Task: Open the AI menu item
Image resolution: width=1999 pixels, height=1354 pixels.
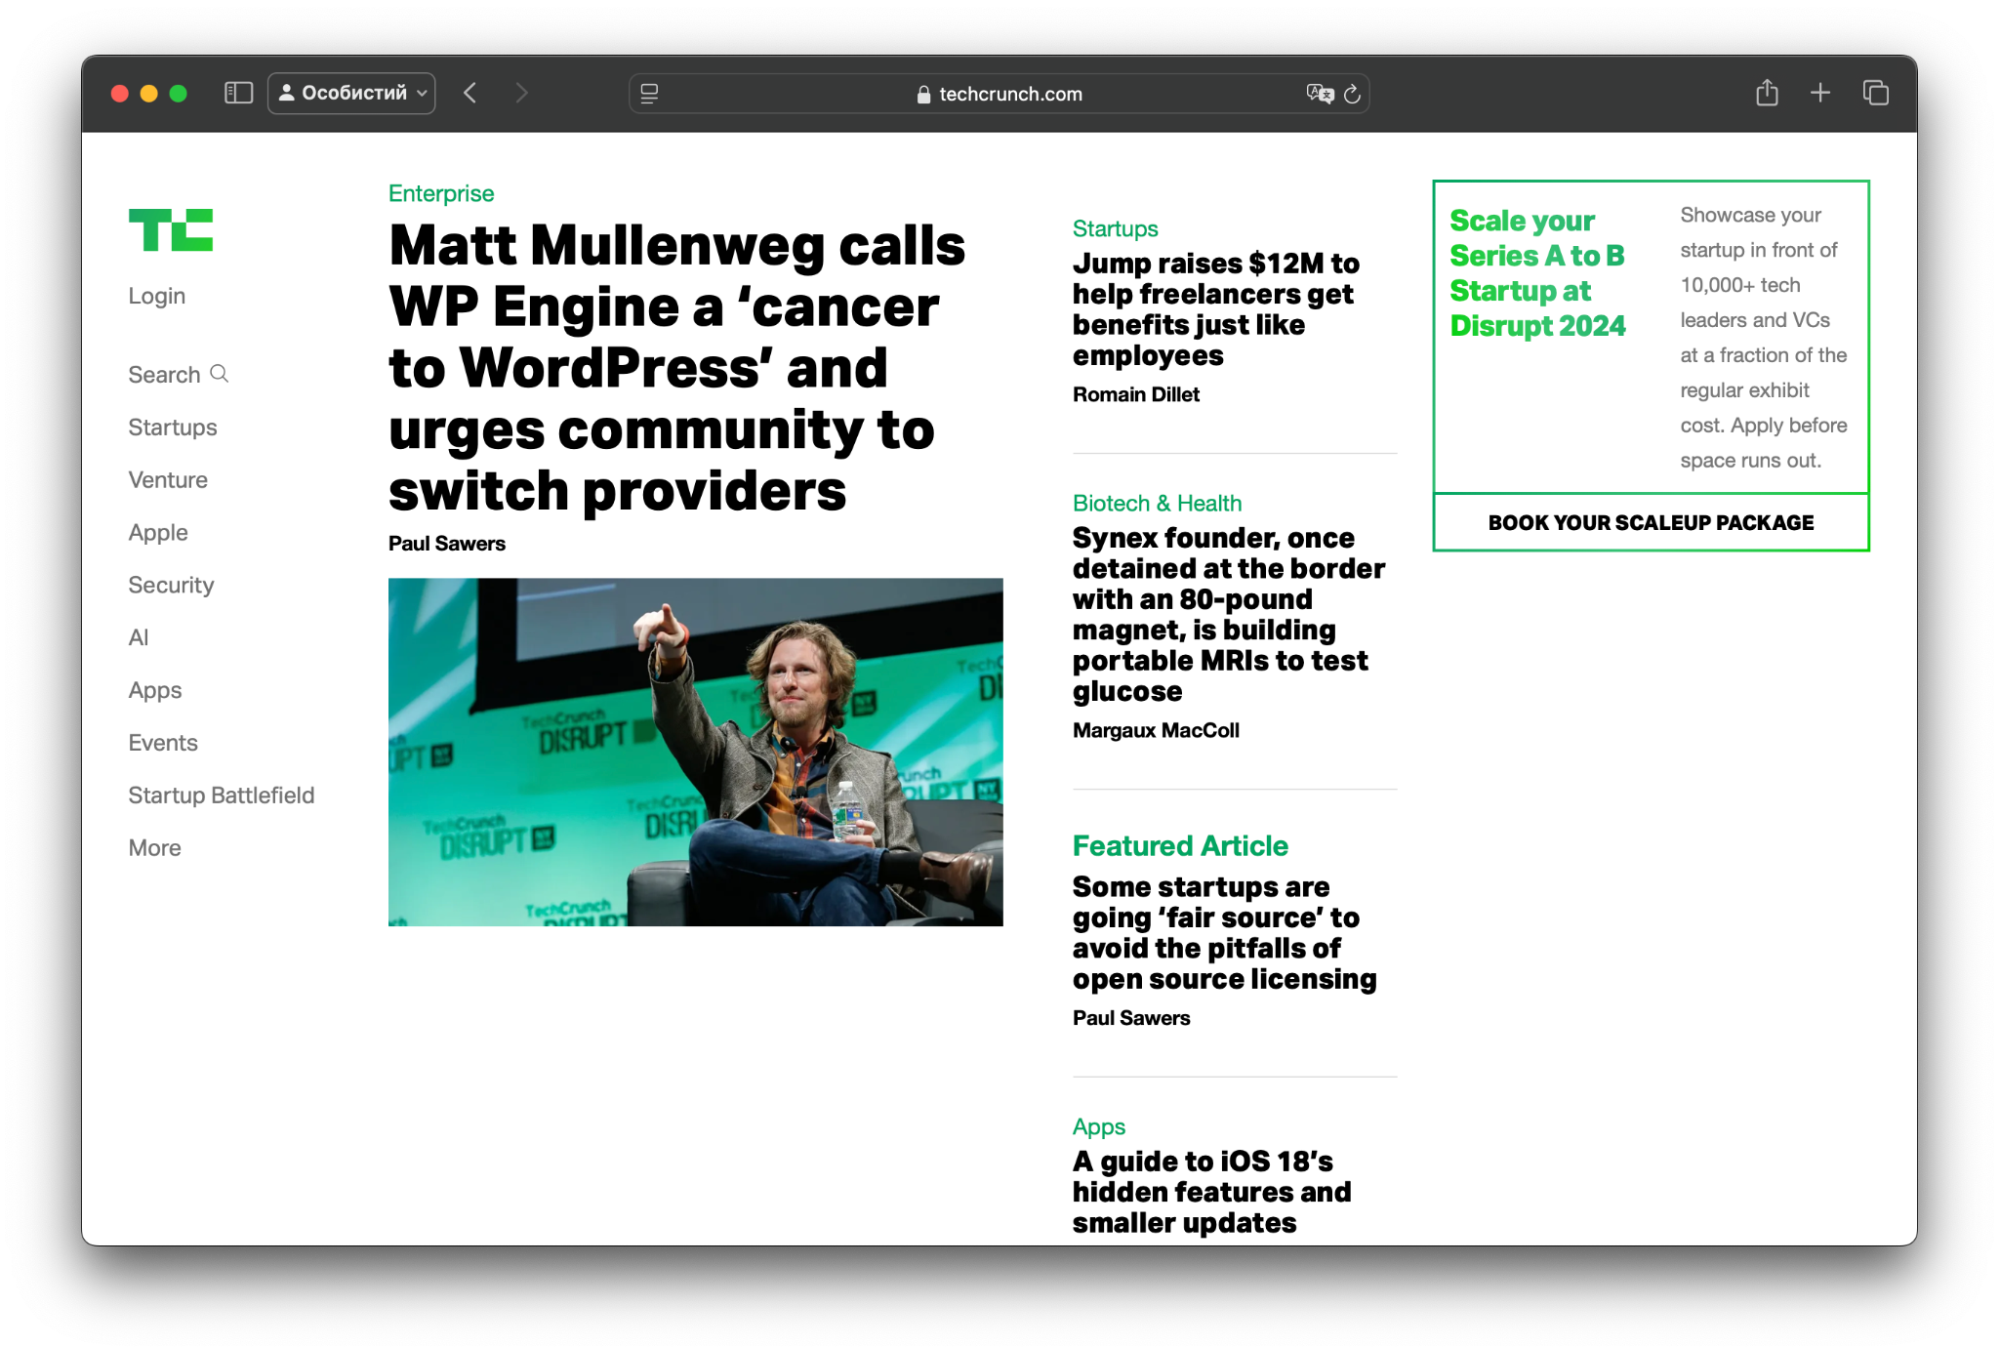Action: 138,638
